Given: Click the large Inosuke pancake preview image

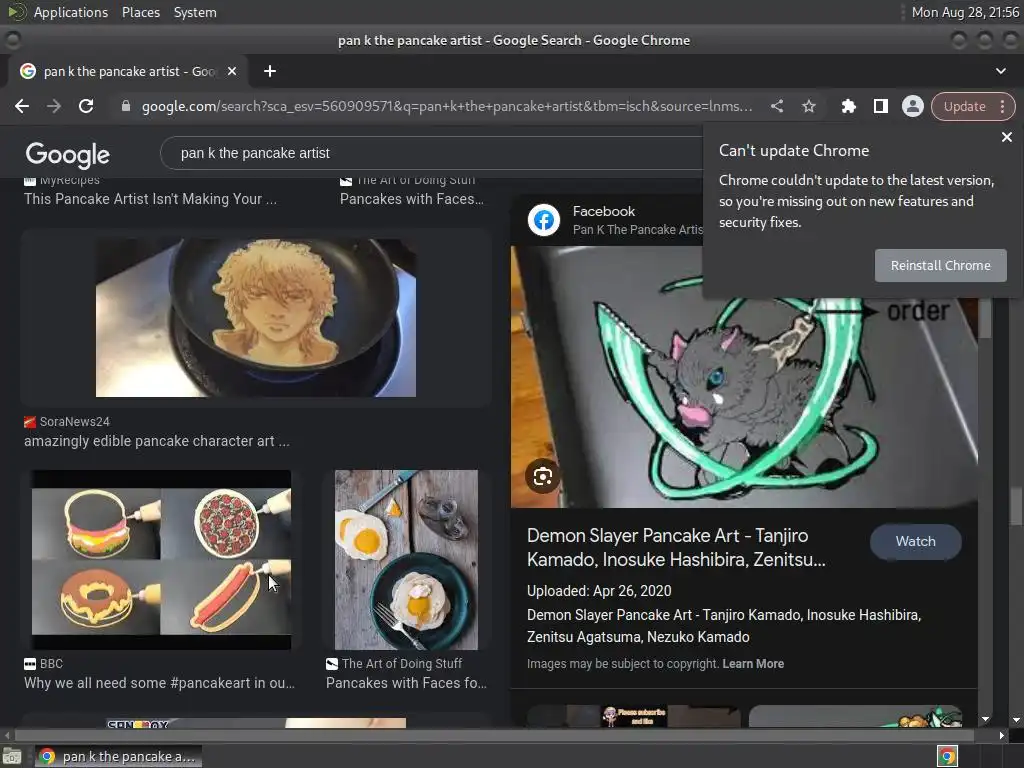Looking at the screenshot, I should (x=744, y=377).
